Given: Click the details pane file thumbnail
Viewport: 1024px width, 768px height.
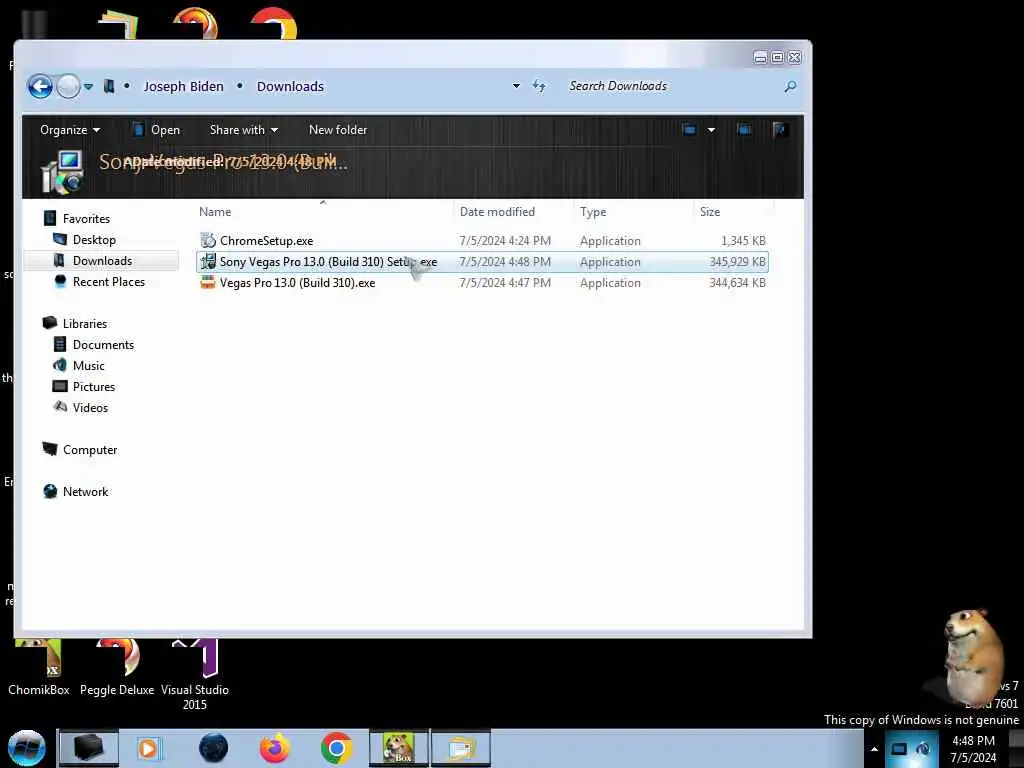Looking at the screenshot, I should pos(62,171).
